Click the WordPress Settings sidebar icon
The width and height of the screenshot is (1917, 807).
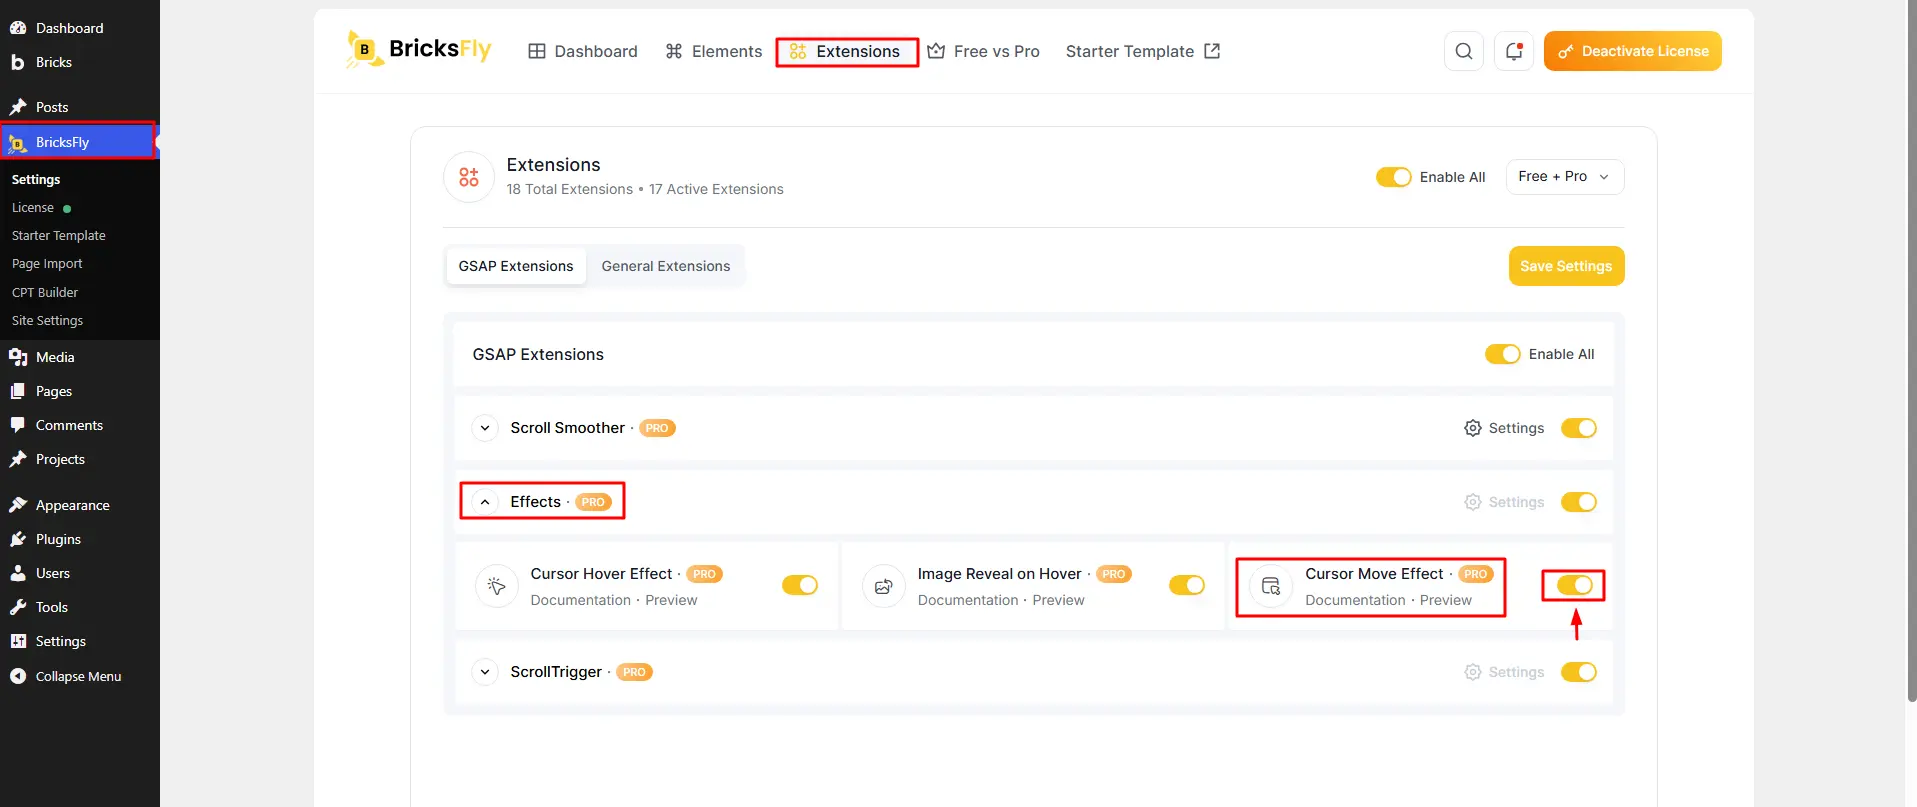click(18, 641)
